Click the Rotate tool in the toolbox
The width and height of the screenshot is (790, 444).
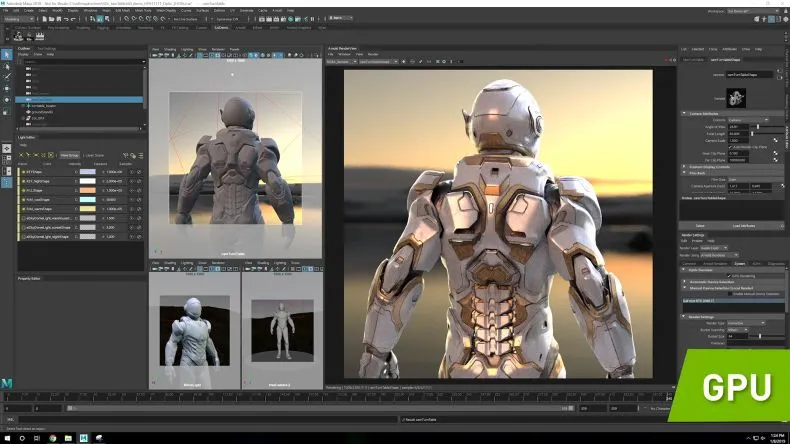pos(7,99)
